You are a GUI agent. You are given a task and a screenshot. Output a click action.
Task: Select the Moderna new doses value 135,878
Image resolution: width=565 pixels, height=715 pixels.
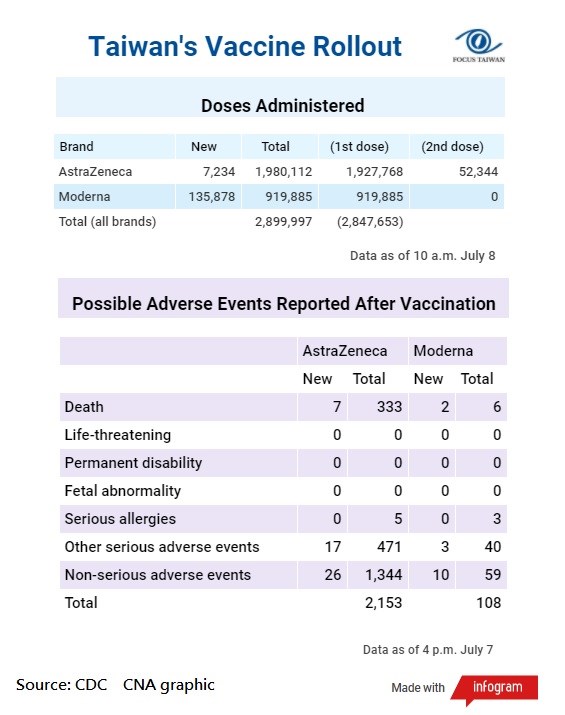(212, 197)
